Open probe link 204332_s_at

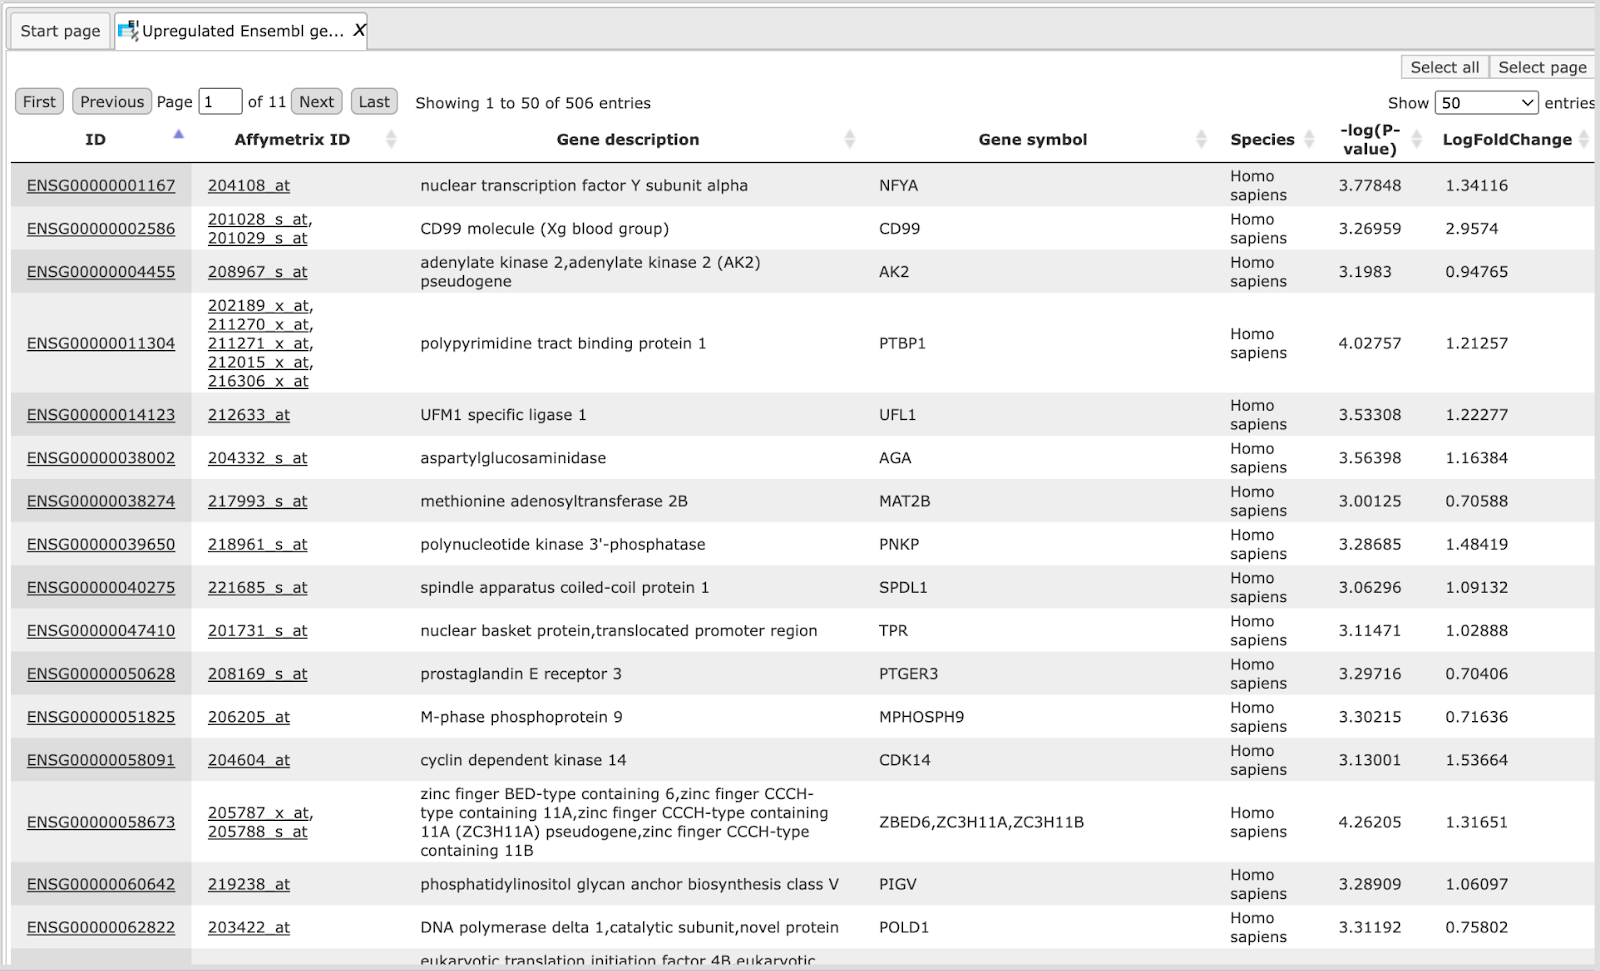pos(258,457)
